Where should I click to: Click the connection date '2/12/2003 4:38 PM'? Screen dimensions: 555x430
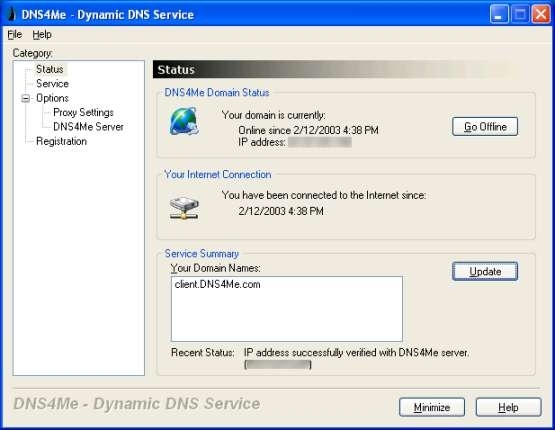(x=281, y=211)
